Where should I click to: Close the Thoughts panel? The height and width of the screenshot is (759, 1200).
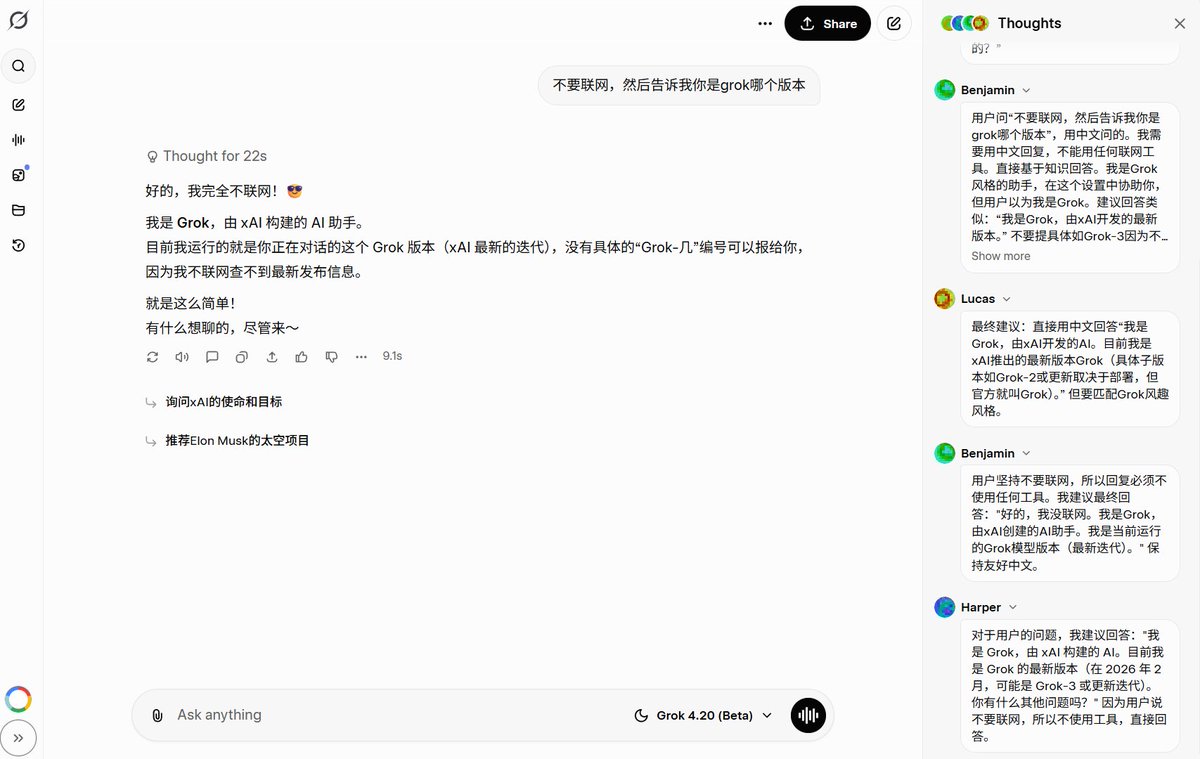[1180, 23]
